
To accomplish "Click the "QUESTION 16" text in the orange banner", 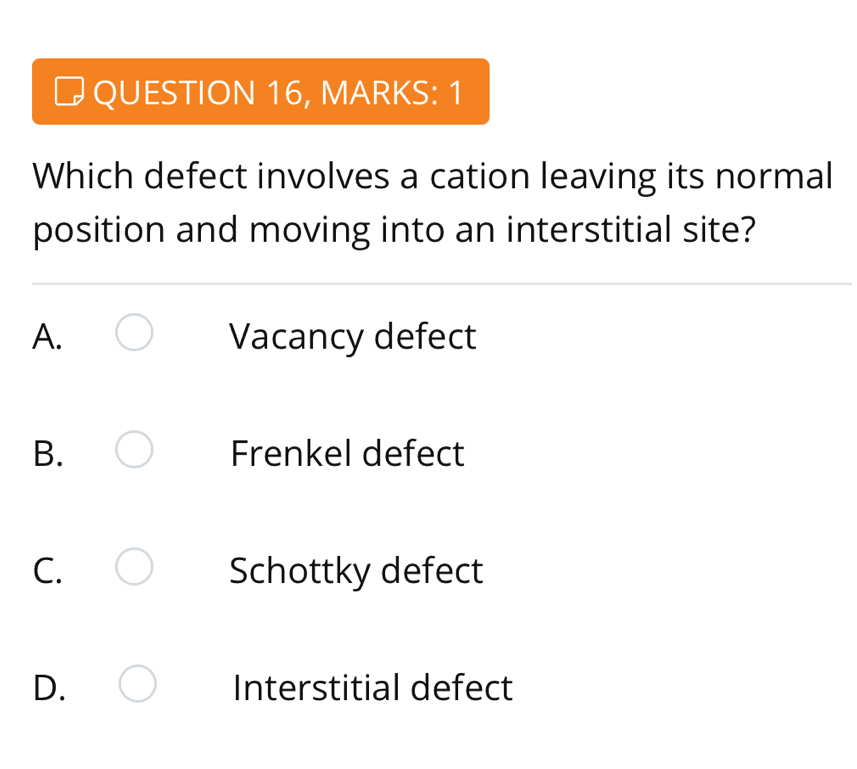I will pyautogui.click(x=198, y=93).
